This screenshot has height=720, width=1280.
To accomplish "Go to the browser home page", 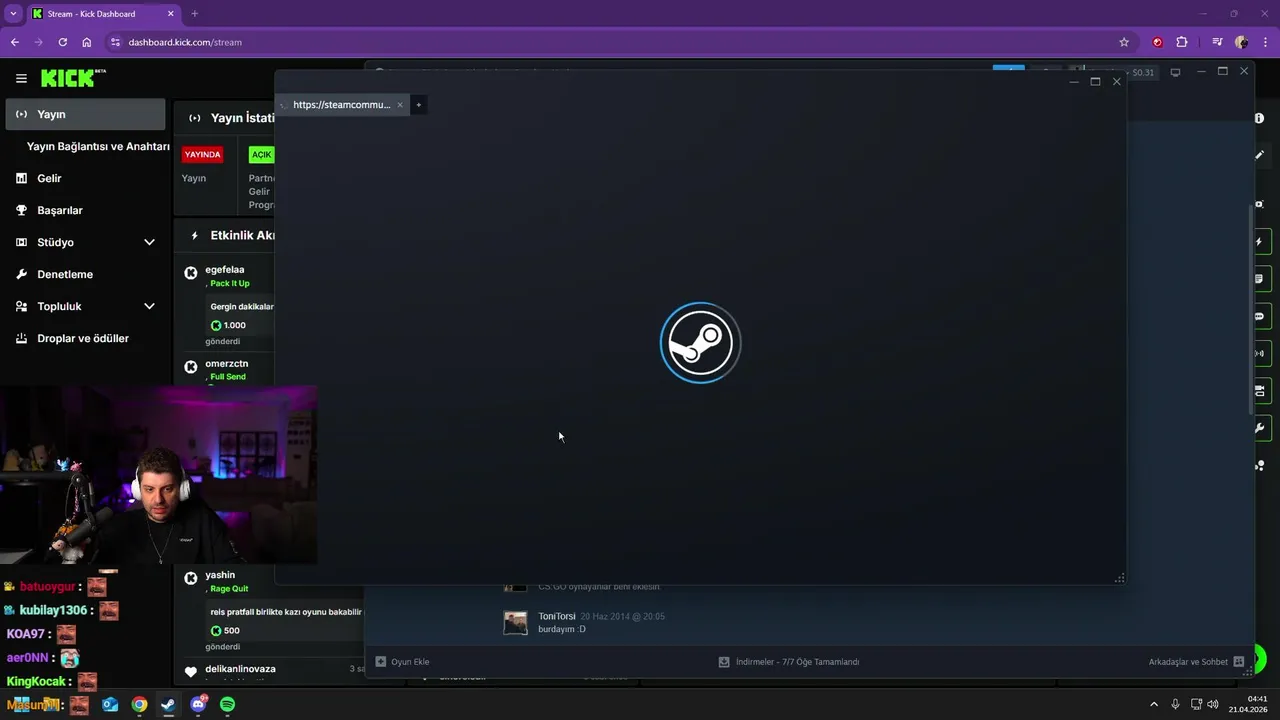I will pos(87,42).
